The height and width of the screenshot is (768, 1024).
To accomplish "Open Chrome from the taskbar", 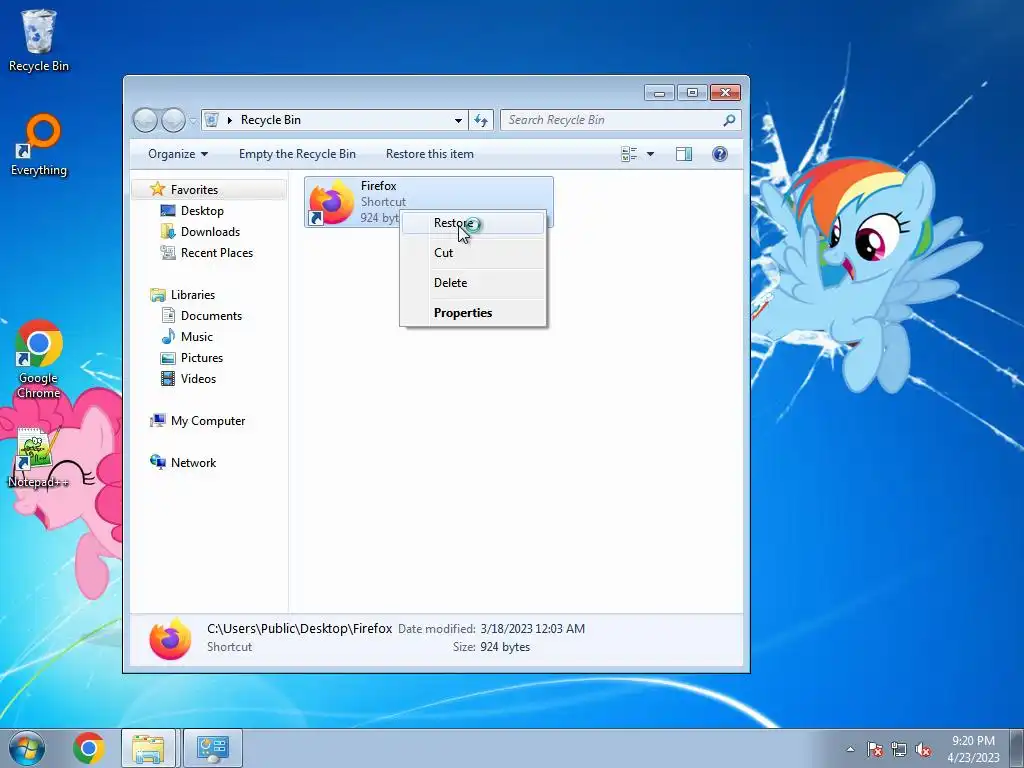I will point(89,748).
